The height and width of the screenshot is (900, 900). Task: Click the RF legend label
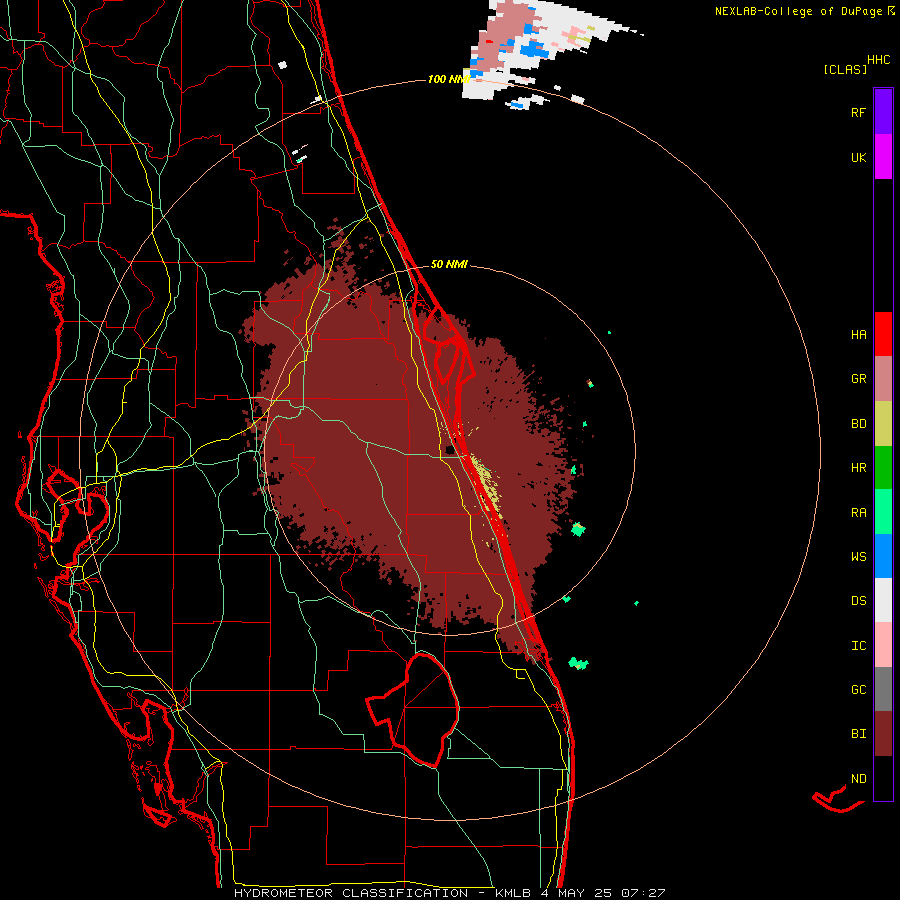858,112
